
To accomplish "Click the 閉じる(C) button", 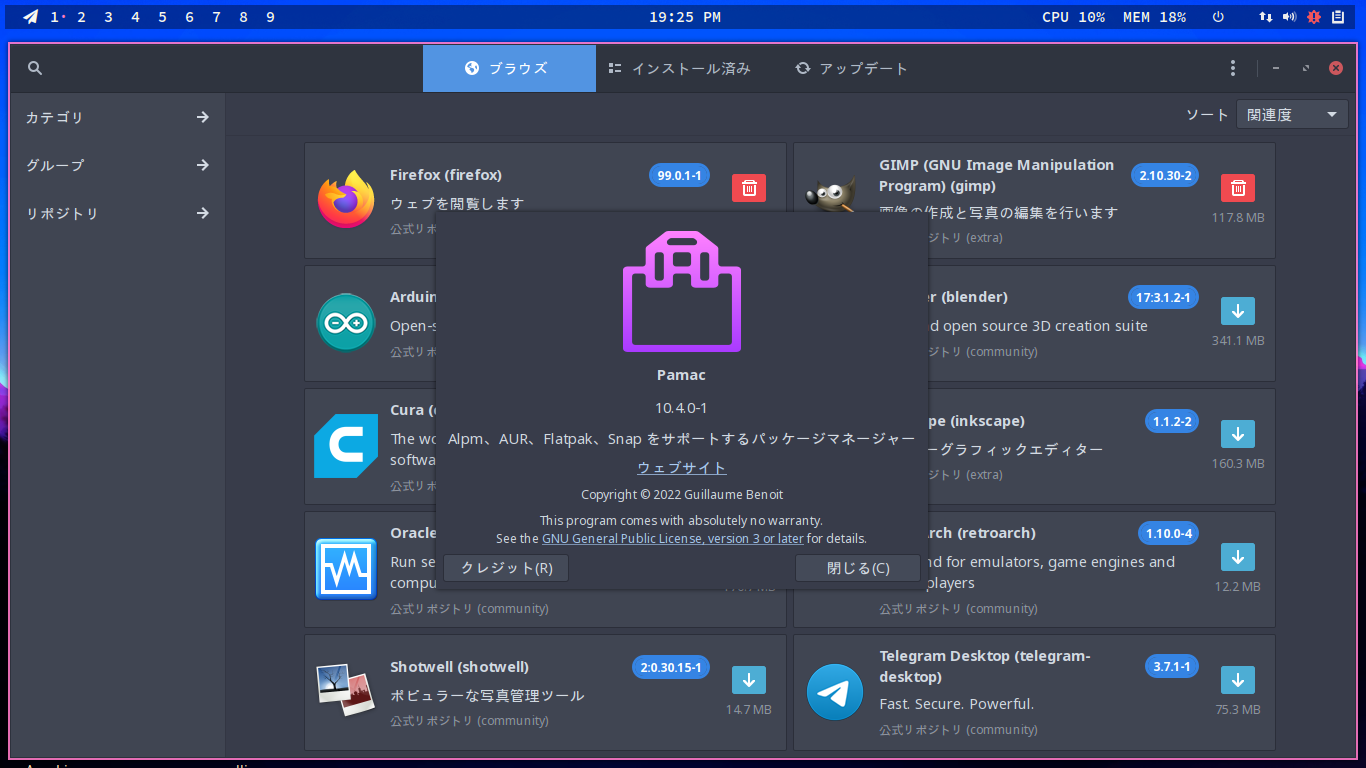I will point(858,568).
